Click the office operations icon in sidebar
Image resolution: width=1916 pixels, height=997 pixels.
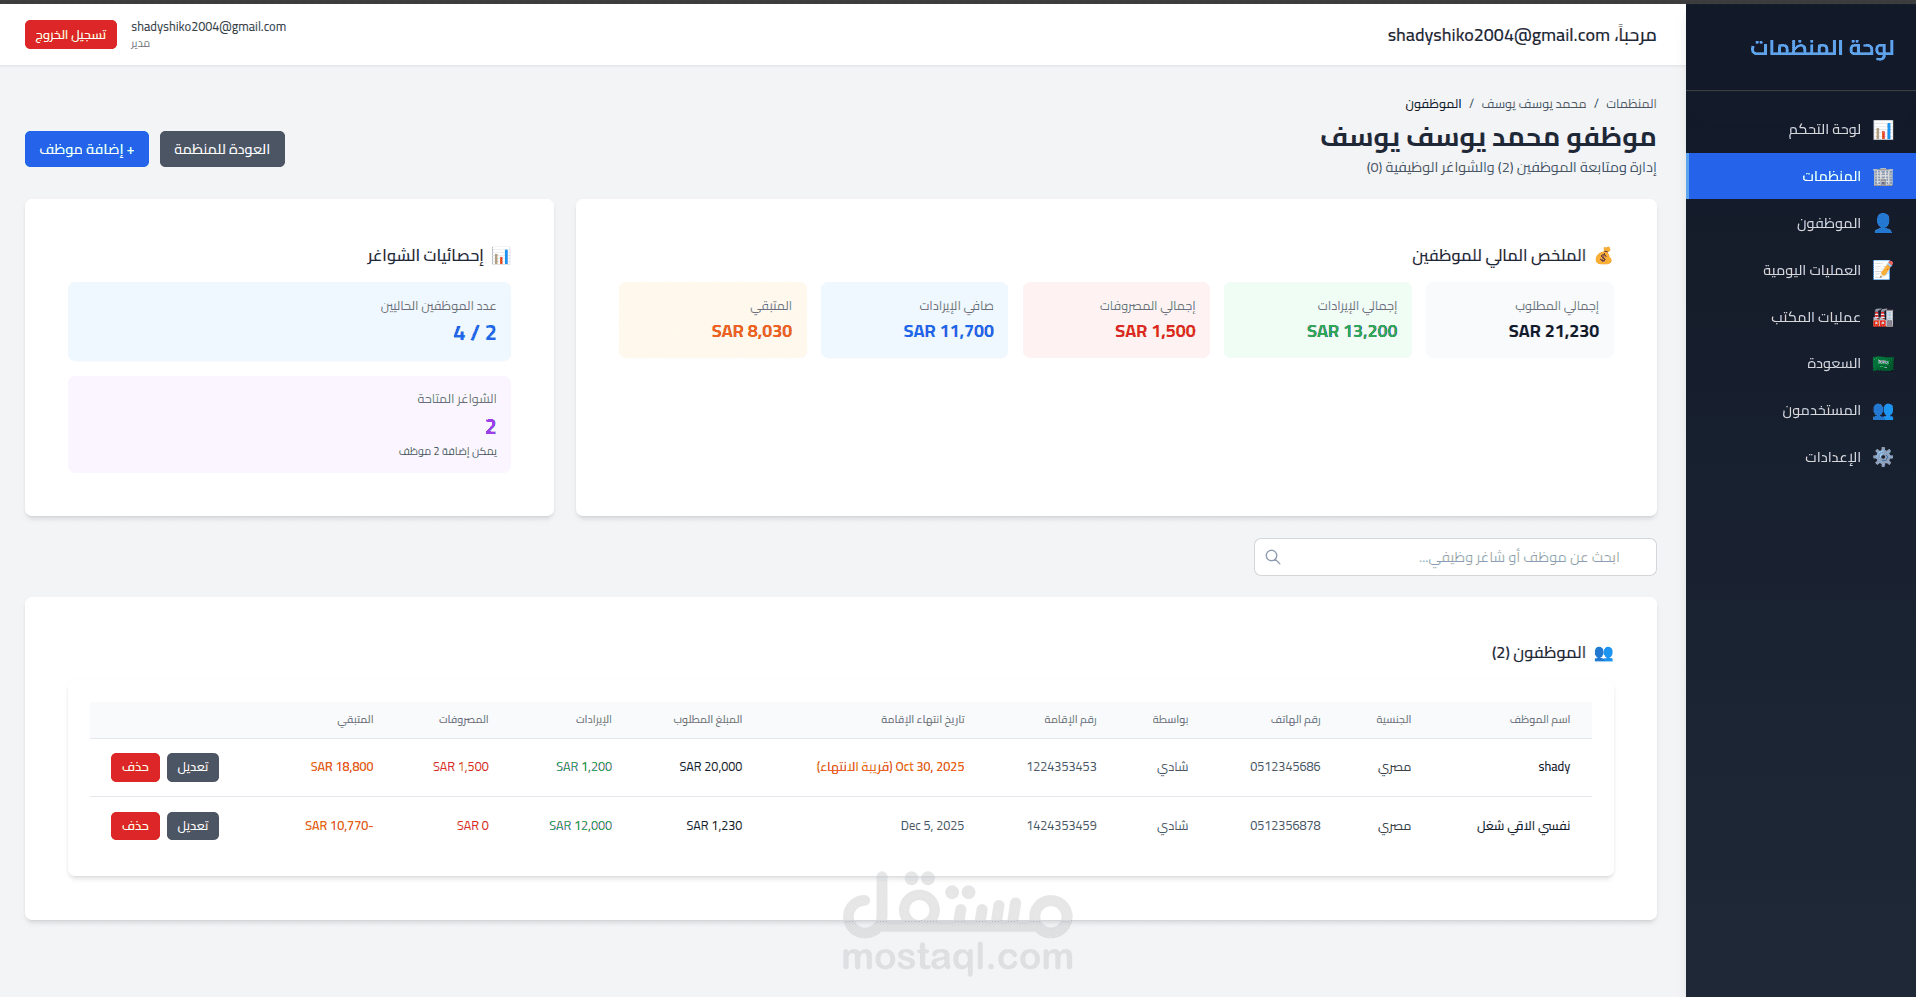1883,317
